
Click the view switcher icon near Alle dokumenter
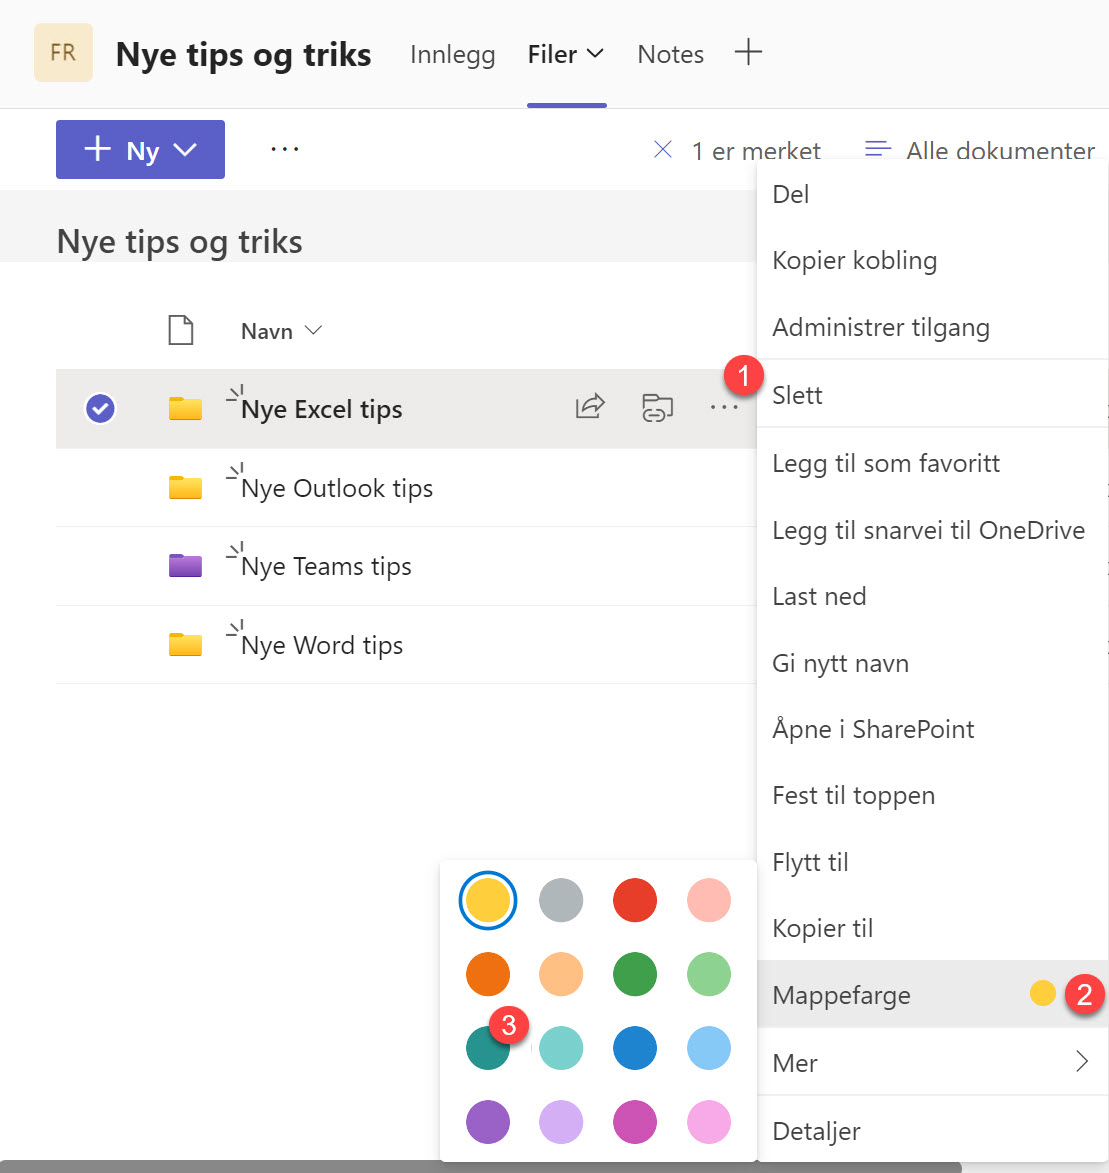point(877,148)
